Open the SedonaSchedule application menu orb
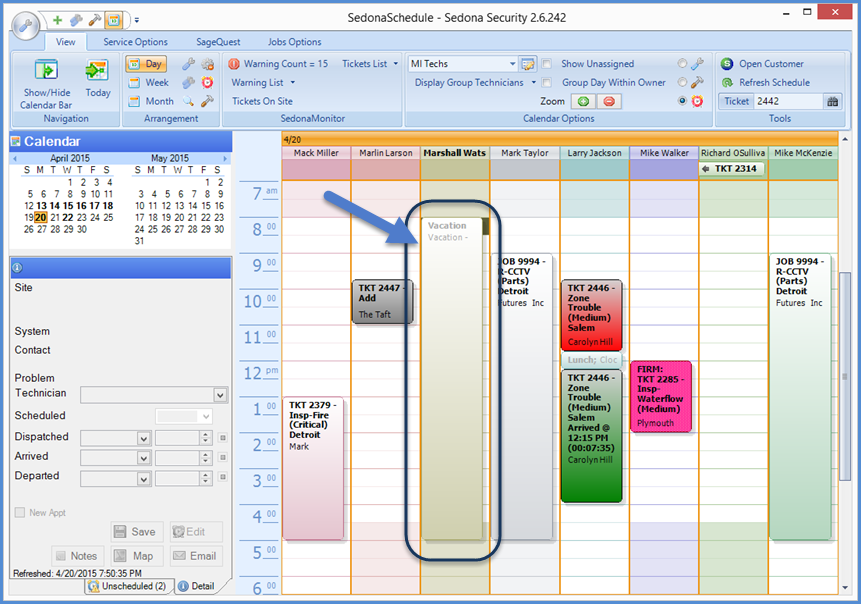The width and height of the screenshot is (861, 604). tap(25, 25)
